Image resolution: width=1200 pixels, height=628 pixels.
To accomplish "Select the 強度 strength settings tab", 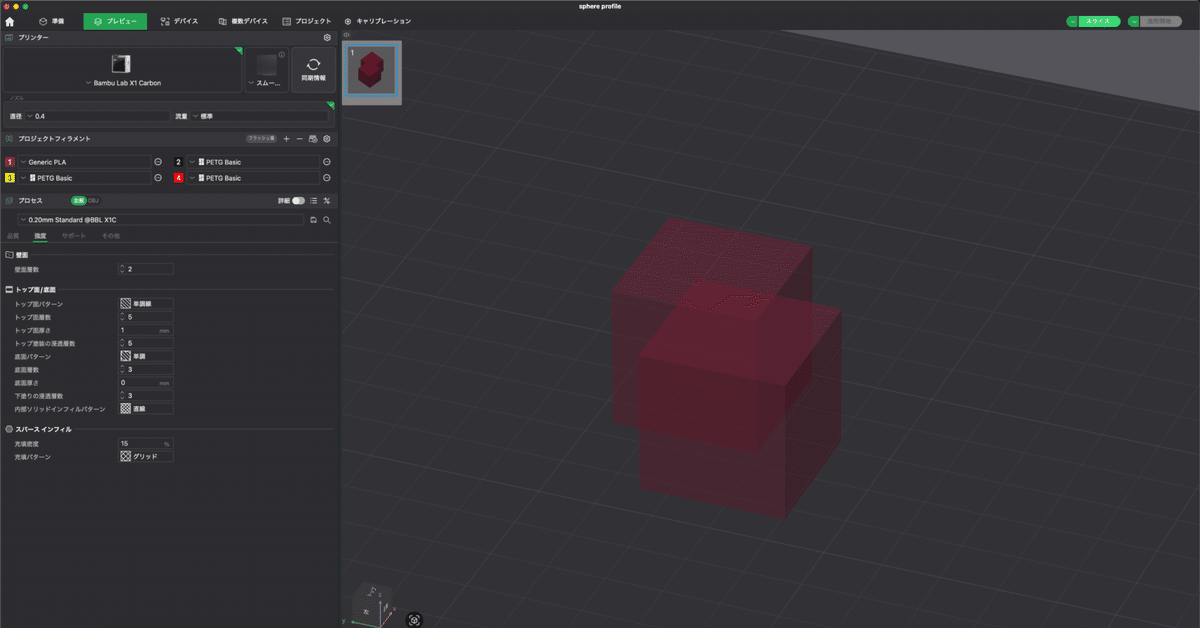I will [41, 235].
